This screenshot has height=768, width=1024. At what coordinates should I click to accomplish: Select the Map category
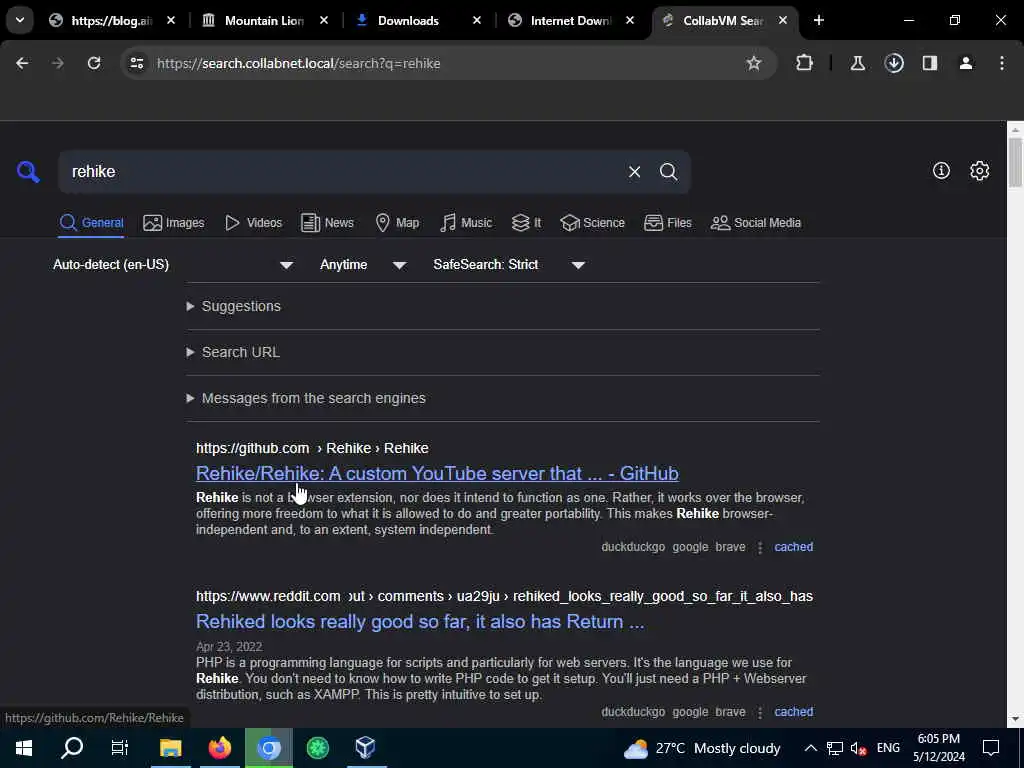tap(397, 223)
